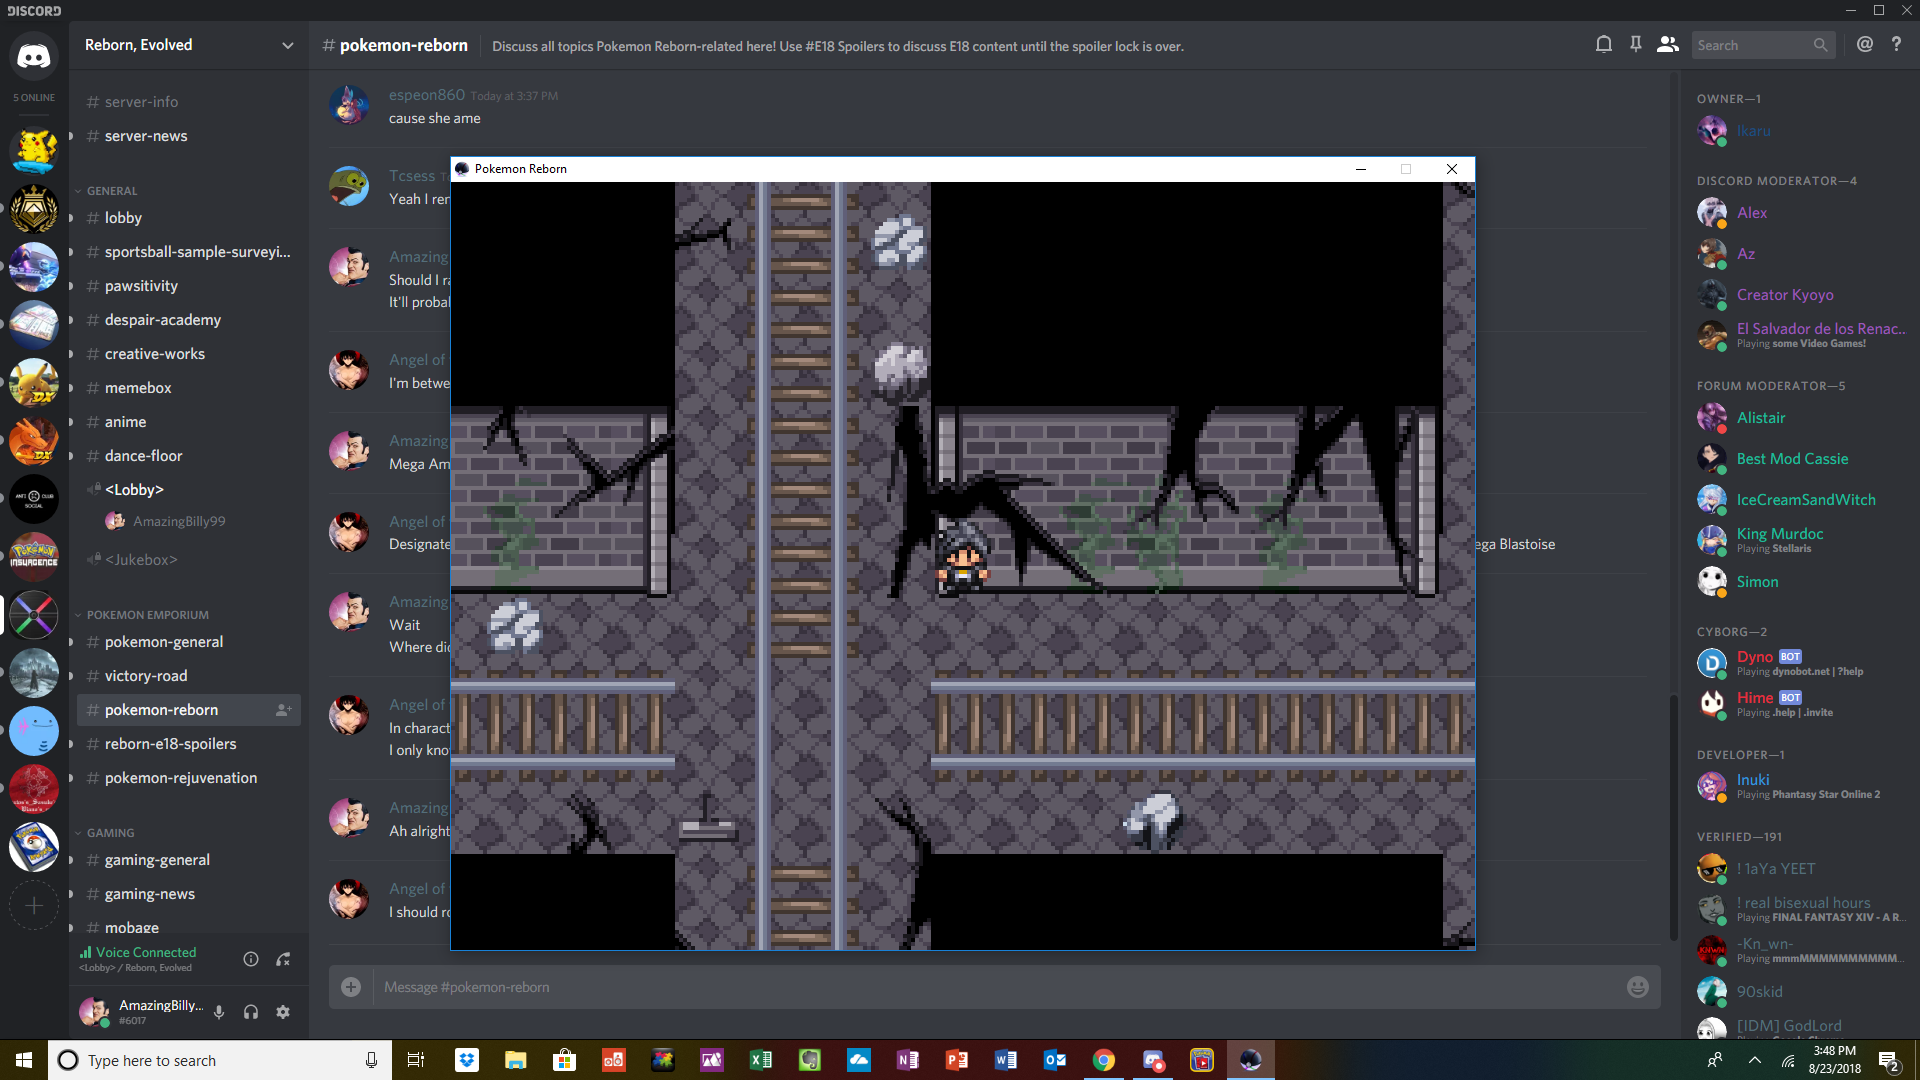This screenshot has width=1920, height=1080.
Task: Click member list scrollbar
Action: (x=1673, y=815)
